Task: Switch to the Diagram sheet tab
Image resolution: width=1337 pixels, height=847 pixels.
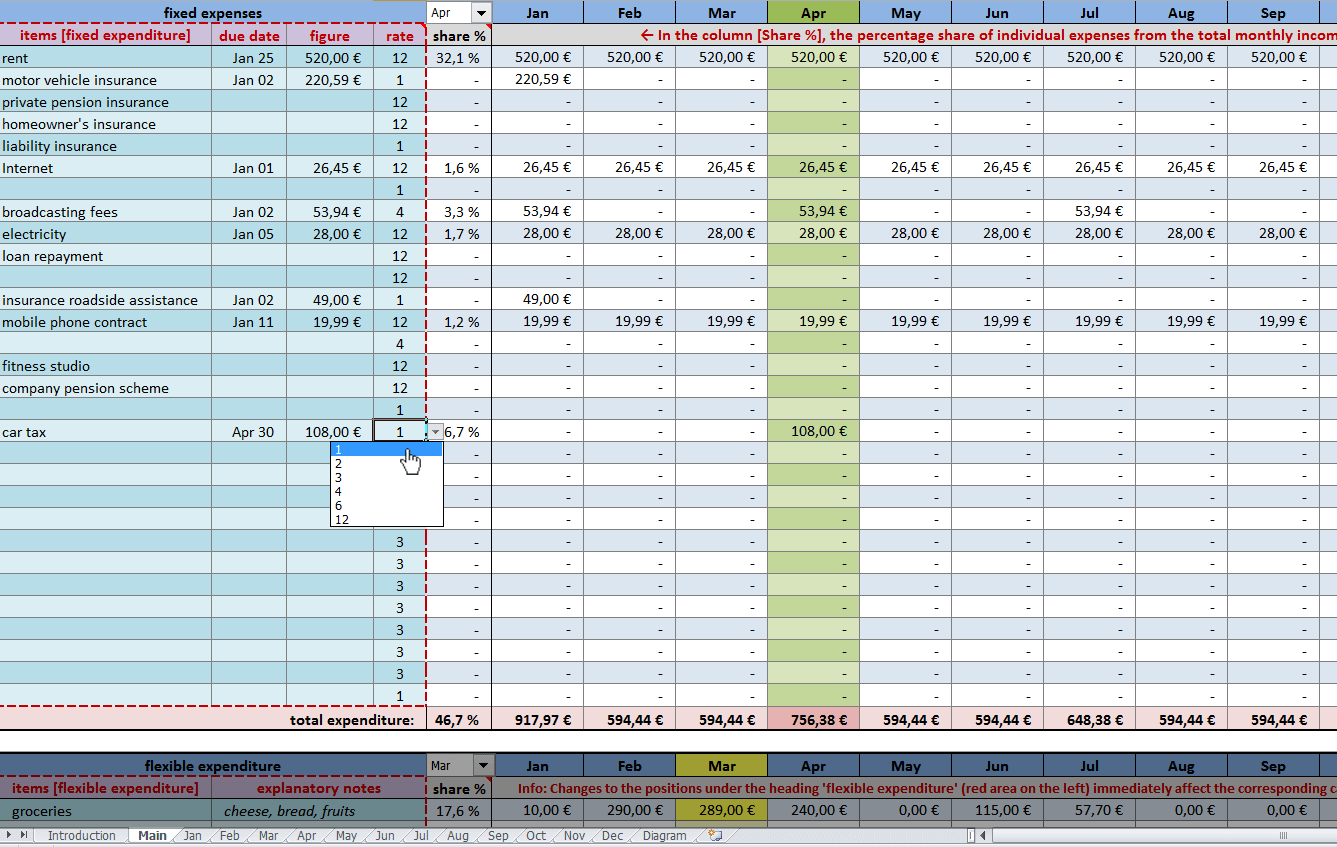Action: pyautogui.click(x=664, y=836)
